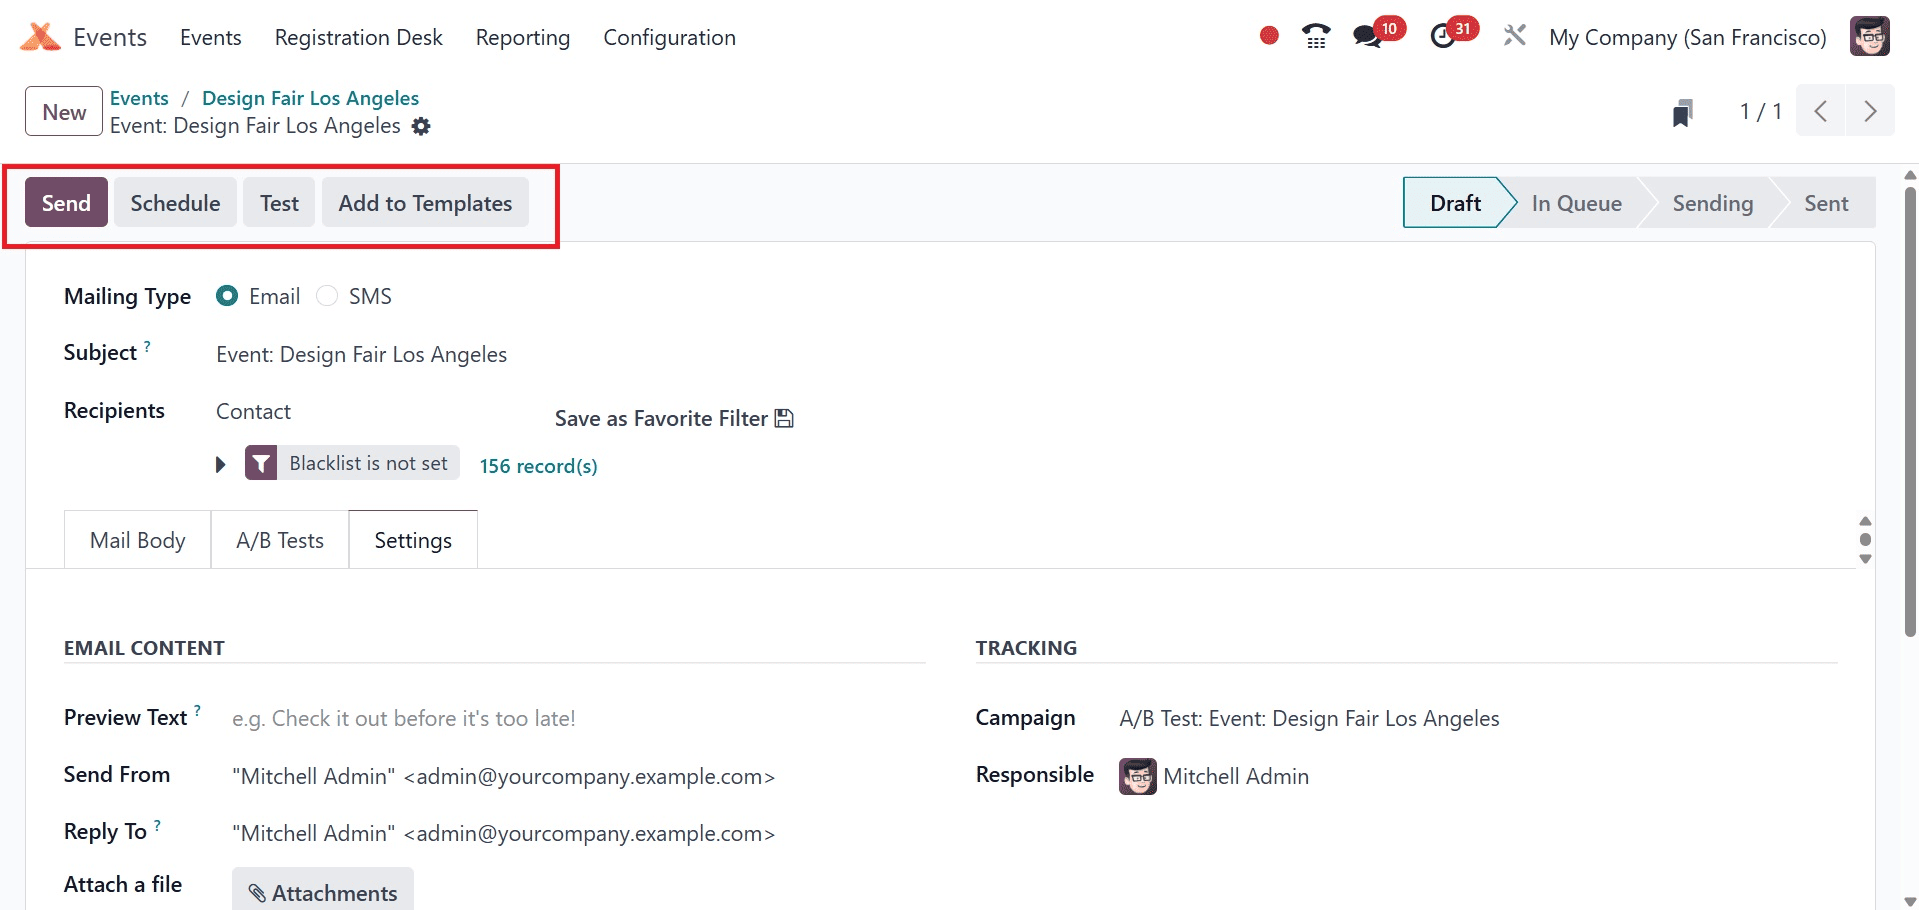Go to the next record arrow
Viewport: 1919px width, 910px height.
[x=1869, y=111]
